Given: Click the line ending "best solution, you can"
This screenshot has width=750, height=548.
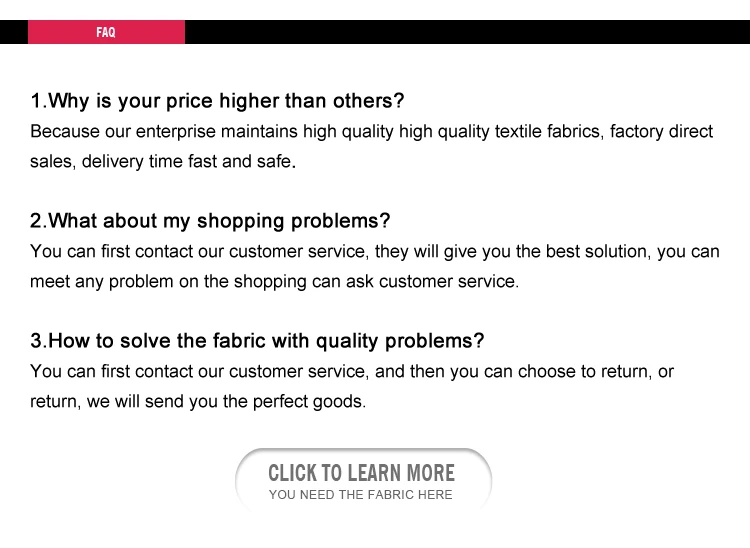Looking at the screenshot, I should coord(374,252).
